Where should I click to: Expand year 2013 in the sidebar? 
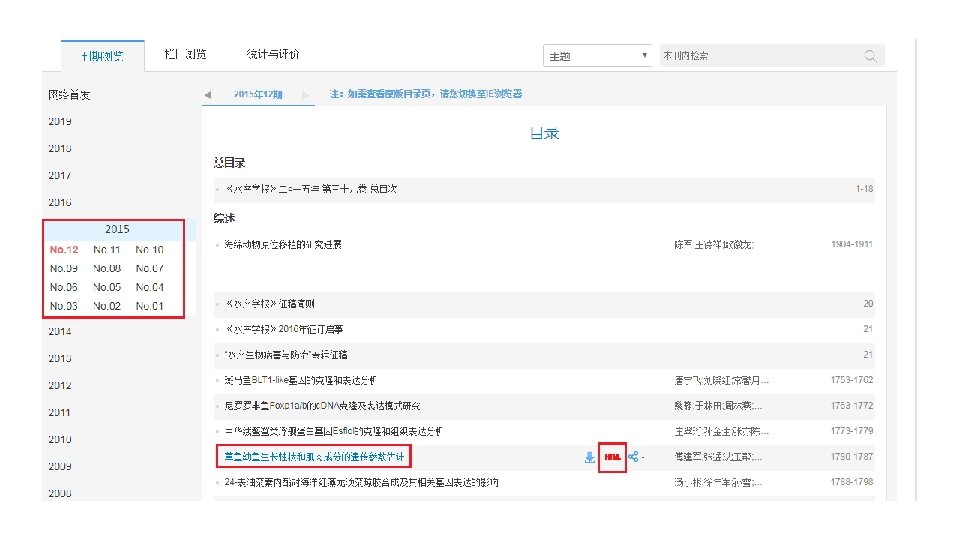60,358
